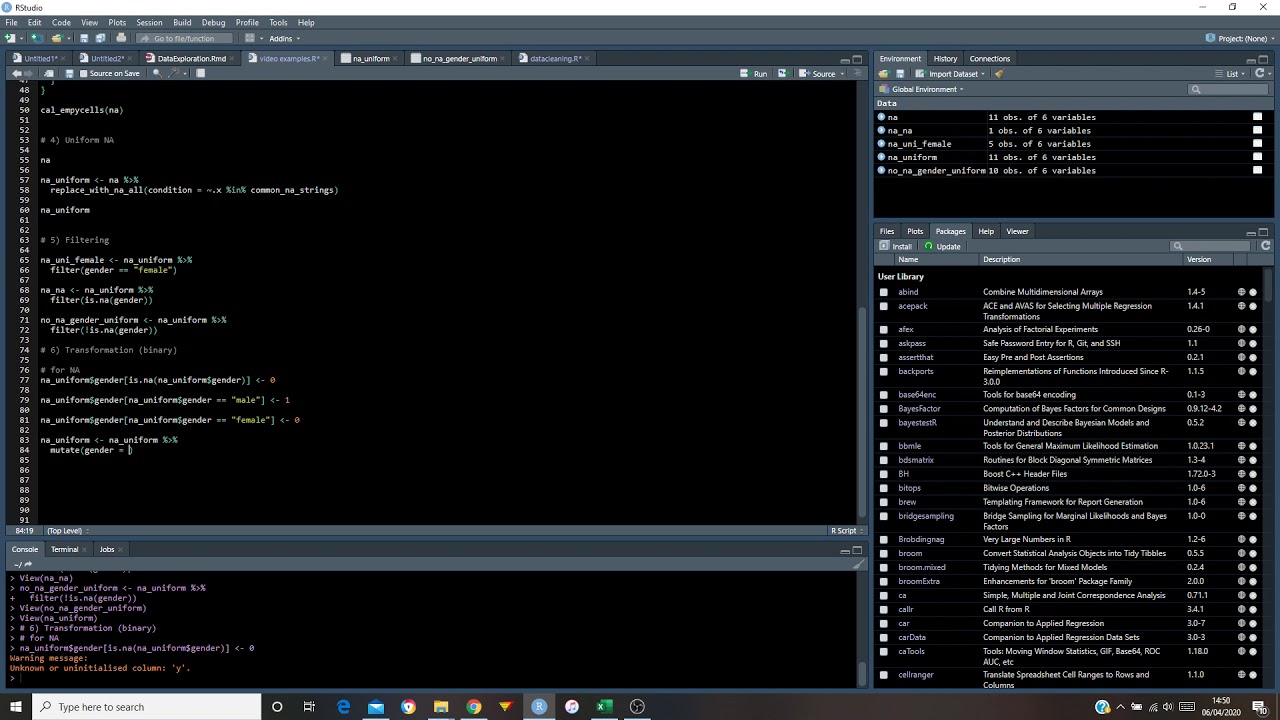Open the Global Environment dropdown
Viewport: 1280px width, 720px height.
(921, 89)
